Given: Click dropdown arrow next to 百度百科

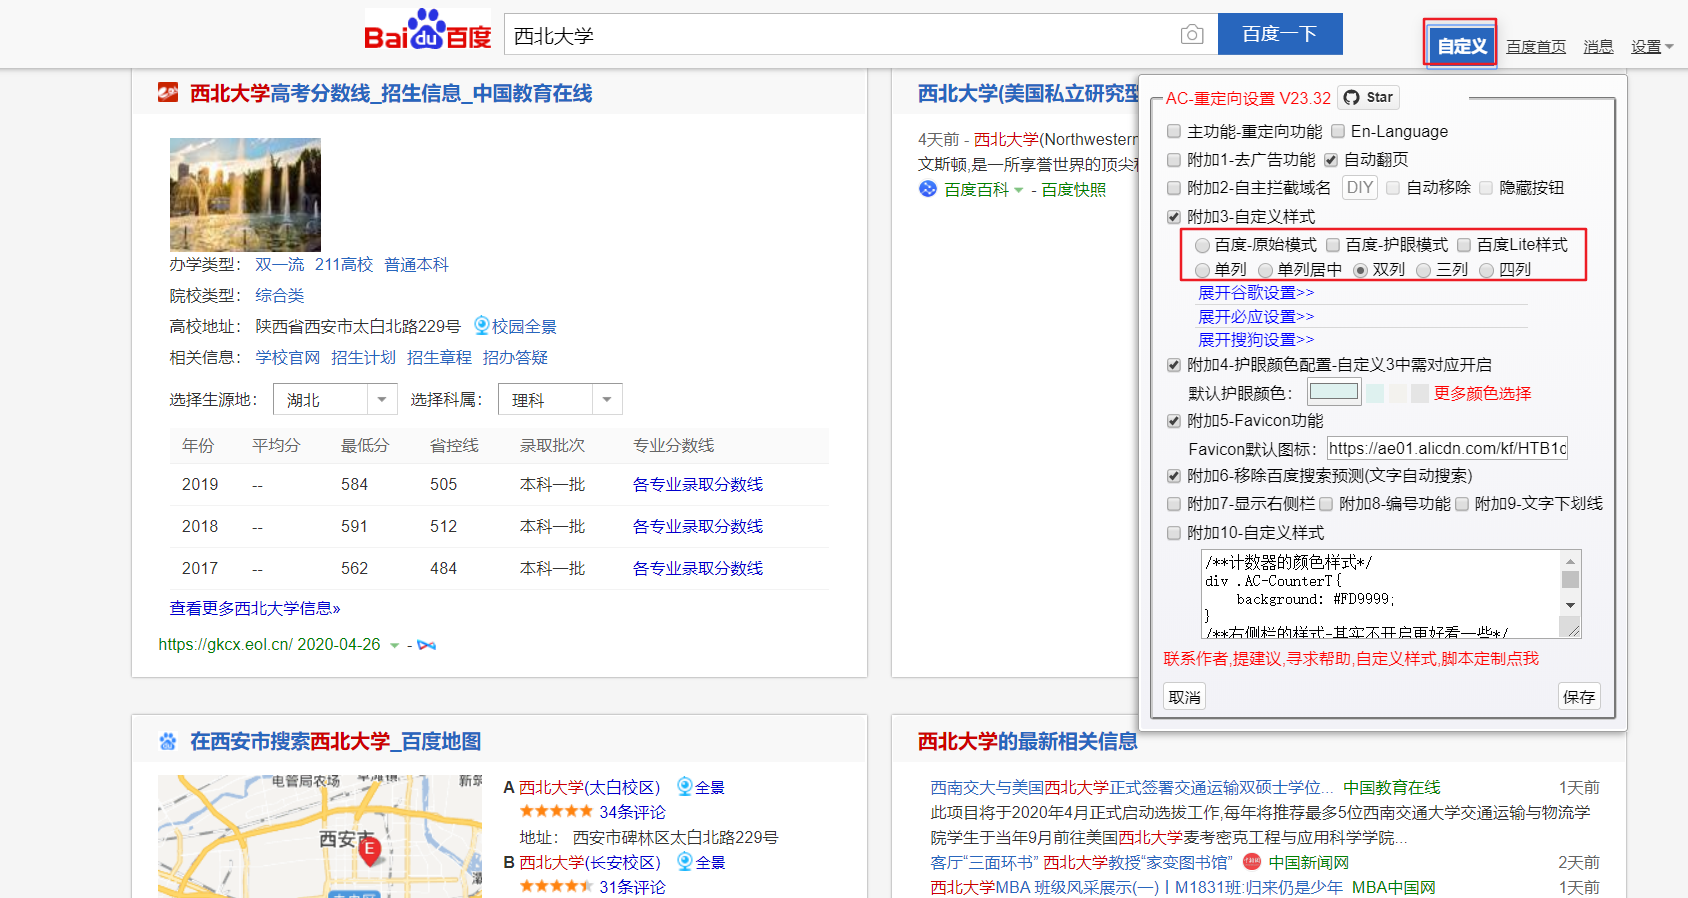Looking at the screenshot, I should tap(1018, 190).
